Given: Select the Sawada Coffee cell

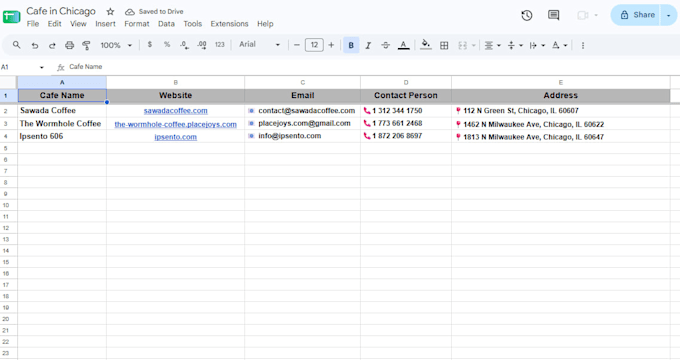Looking at the screenshot, I should click(x=62, y=111).
